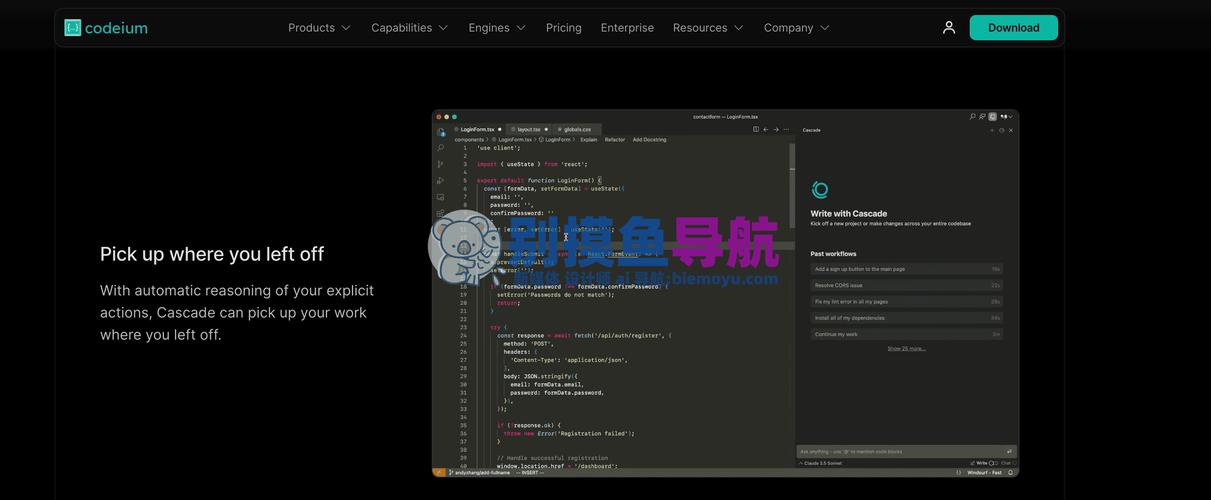The image size is (1211, 500).
Task: Click the Cascade swirl logo
Action: pyautogui.click(x=820, y=190)
